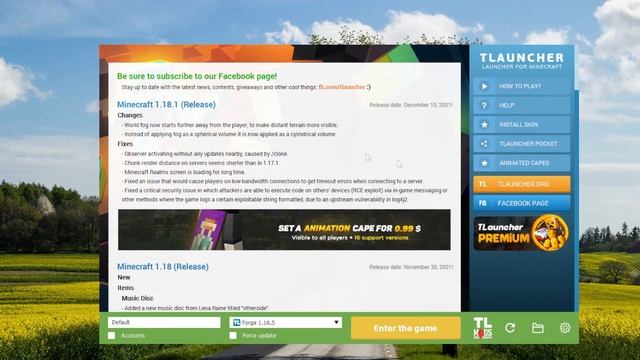Viewport: 640px width, 360px height.
Task: Open the FACEBOOK PAGE button
Action: point(522,203)
